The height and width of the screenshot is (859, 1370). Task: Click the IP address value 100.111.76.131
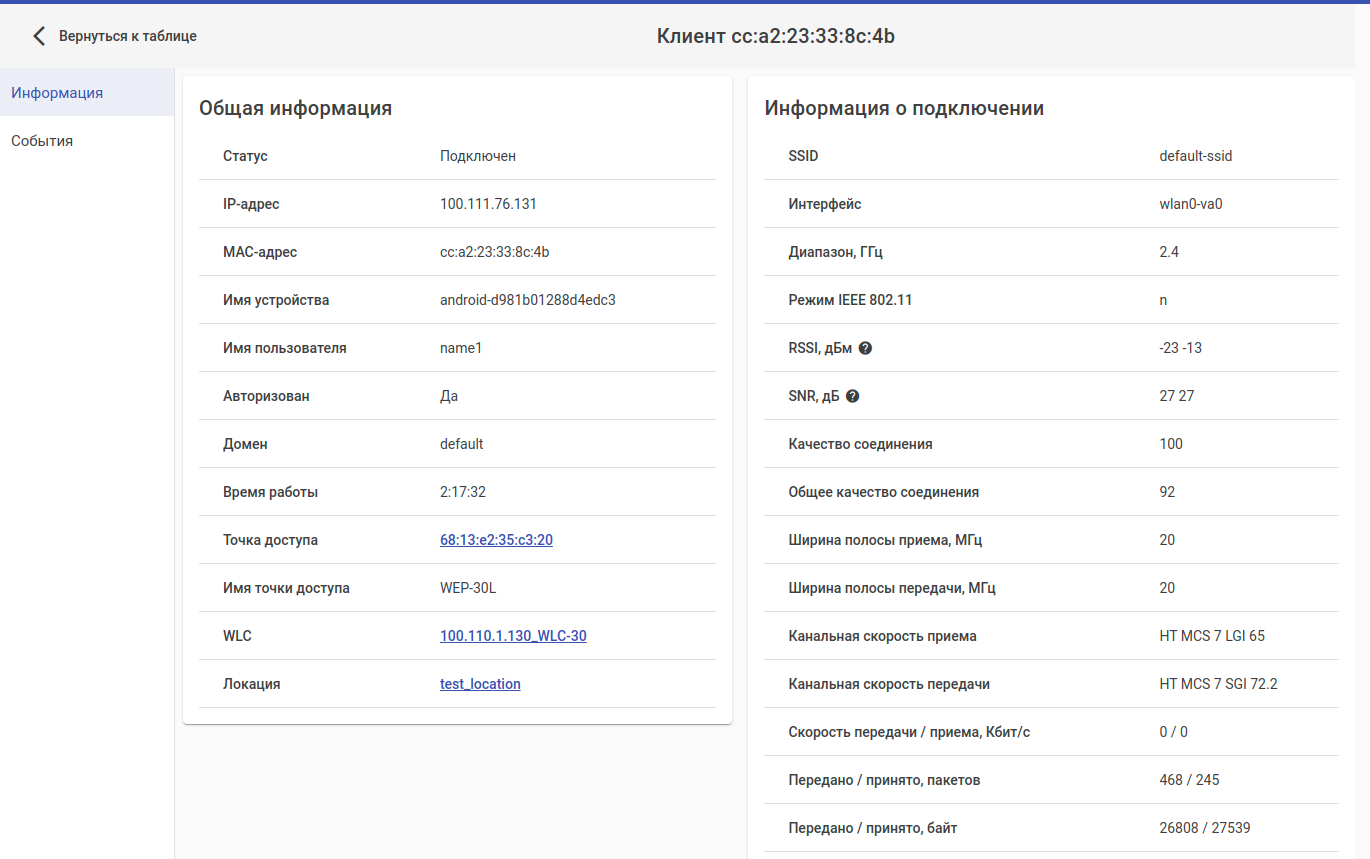point(488,204)
